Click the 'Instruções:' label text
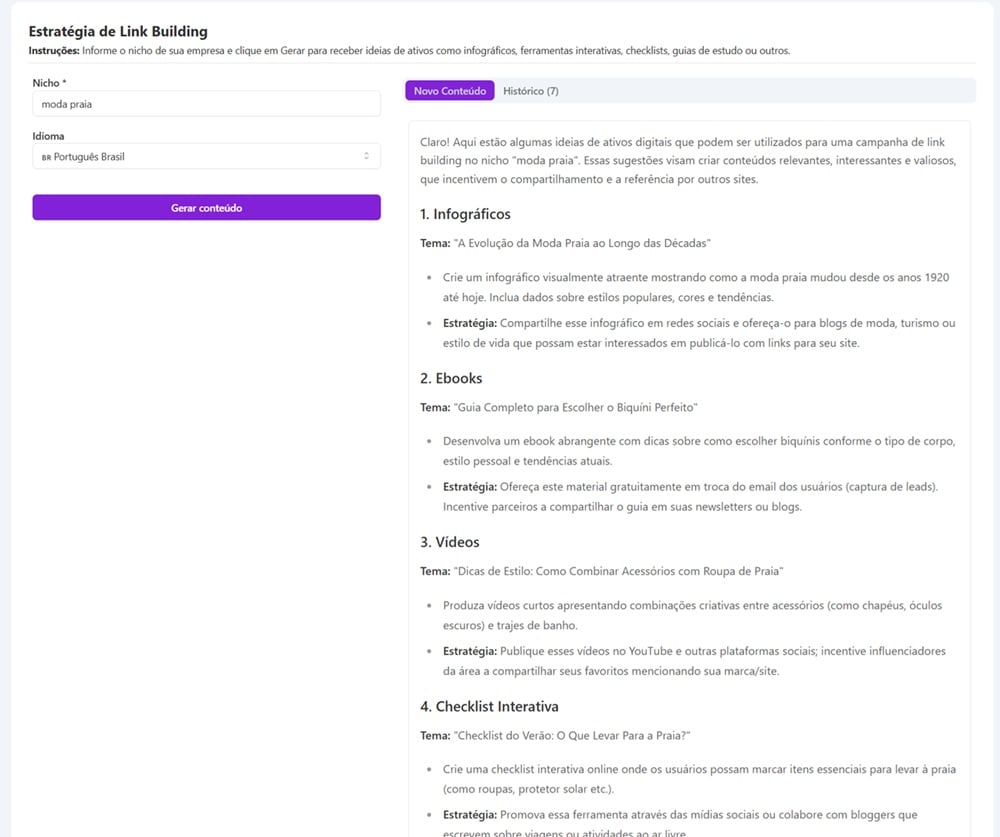The height and width of the screenshot is (837, 1000). coord(54,50)
